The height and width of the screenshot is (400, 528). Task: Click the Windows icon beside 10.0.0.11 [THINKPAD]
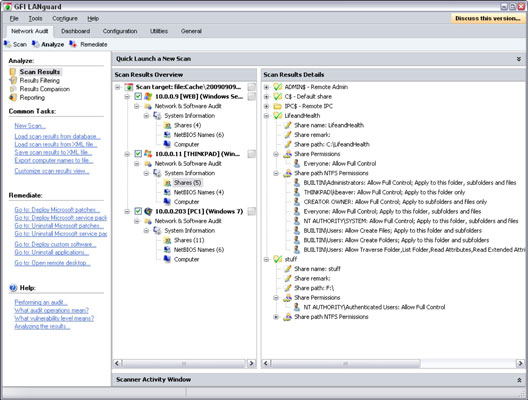pos(148,154)
